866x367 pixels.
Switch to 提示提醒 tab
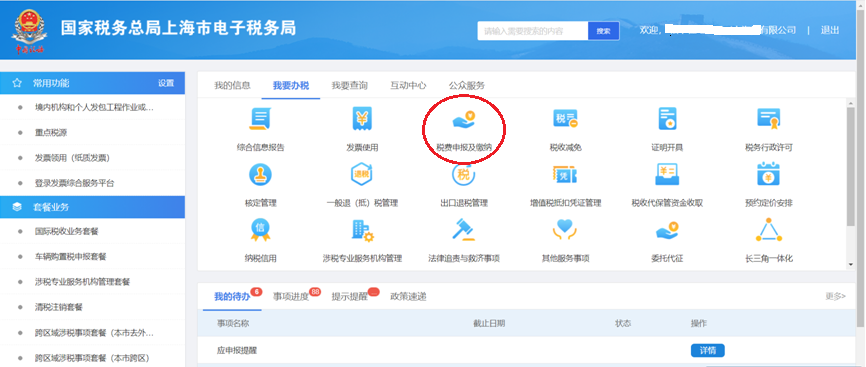click(349, 297)
